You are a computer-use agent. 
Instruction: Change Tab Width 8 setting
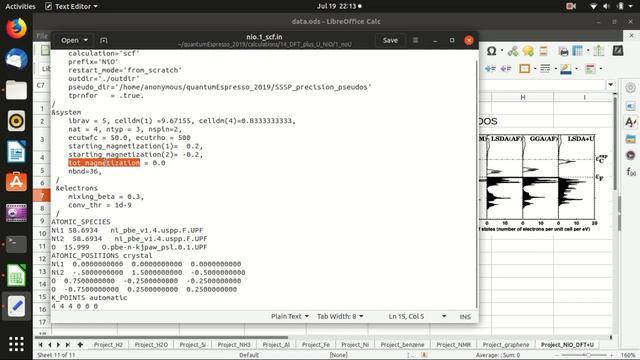tap(340, 316)
